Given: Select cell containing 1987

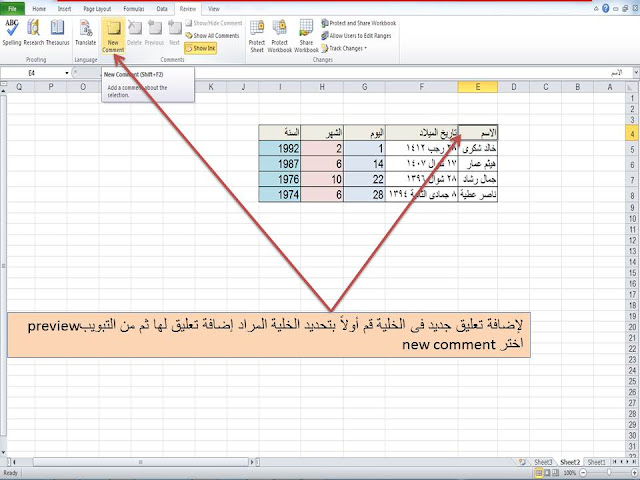Looking at the screenshot, I should [280, 164].
